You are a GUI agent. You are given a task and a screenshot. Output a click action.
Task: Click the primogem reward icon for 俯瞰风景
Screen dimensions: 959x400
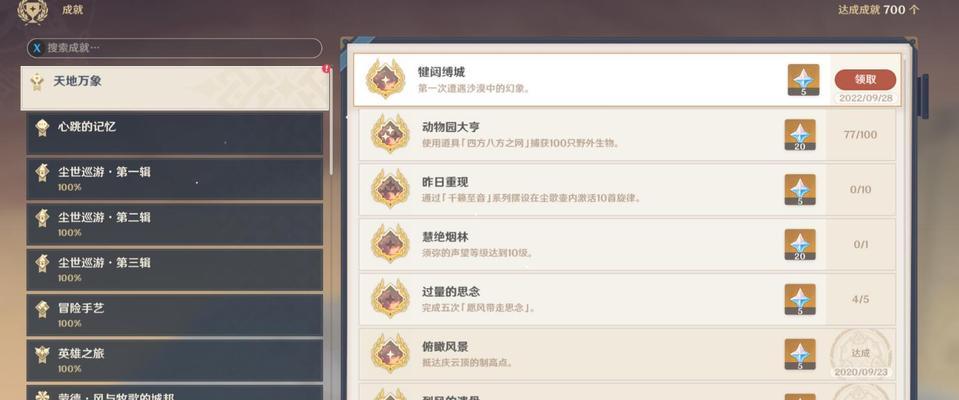(x=800, y=354)
